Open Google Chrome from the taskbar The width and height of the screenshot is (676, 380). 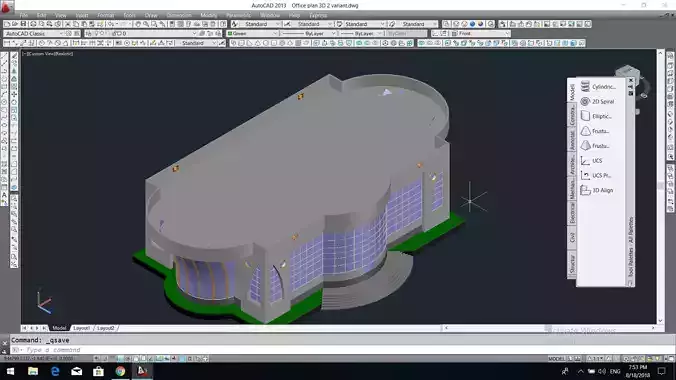[120, 371]
